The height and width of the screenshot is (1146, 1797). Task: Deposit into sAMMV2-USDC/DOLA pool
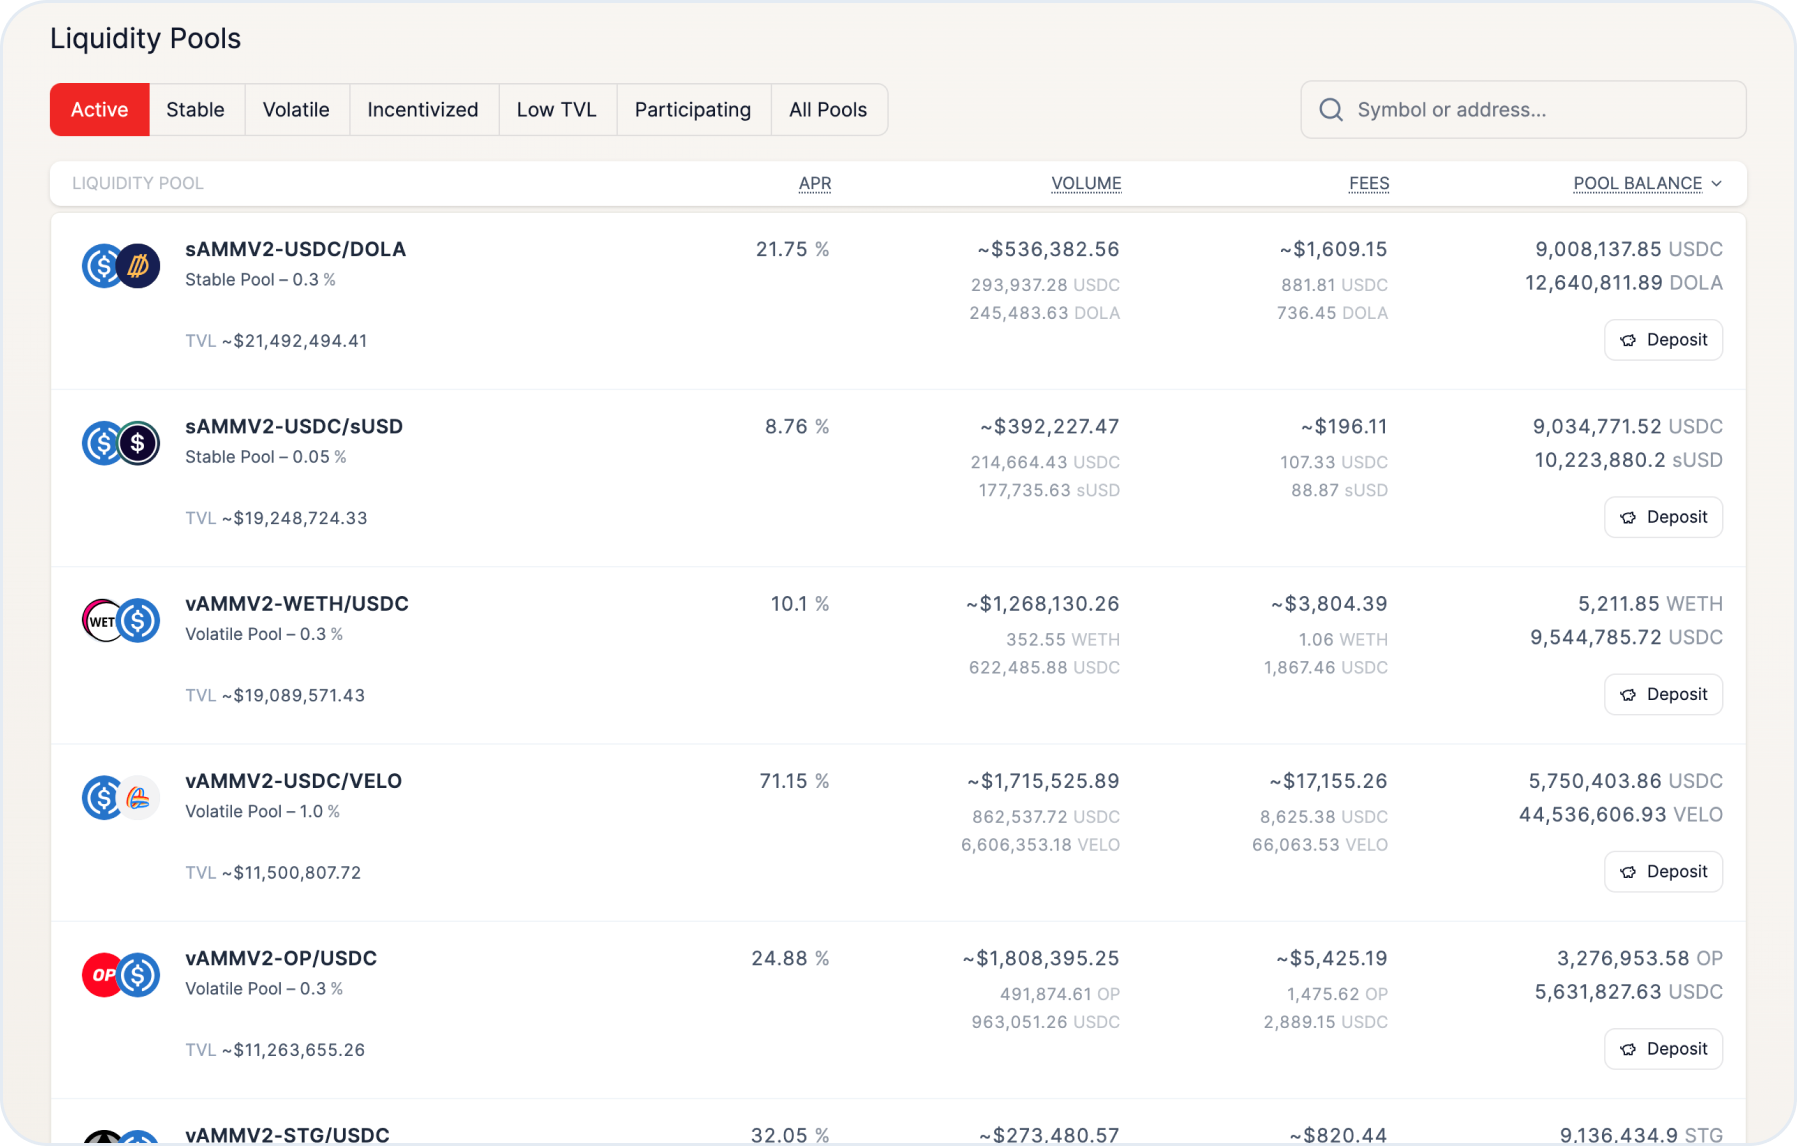pos(1664,340)
